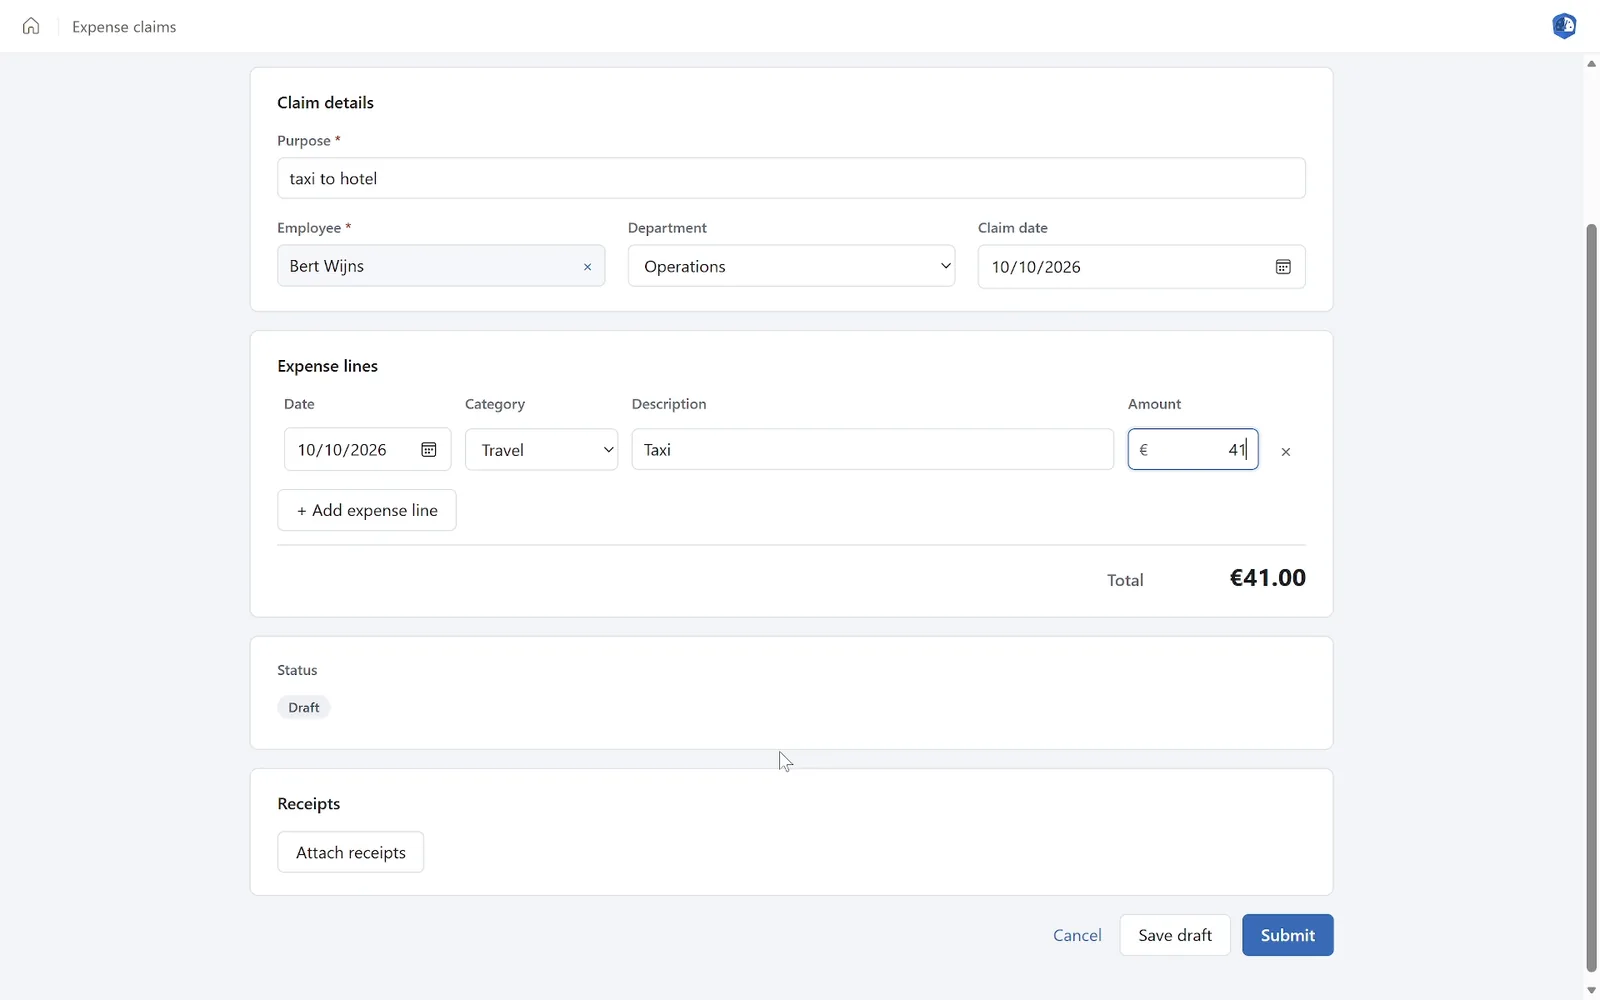Go to the home icon
Screen dimensions: 1600x1000
(31, 26)
